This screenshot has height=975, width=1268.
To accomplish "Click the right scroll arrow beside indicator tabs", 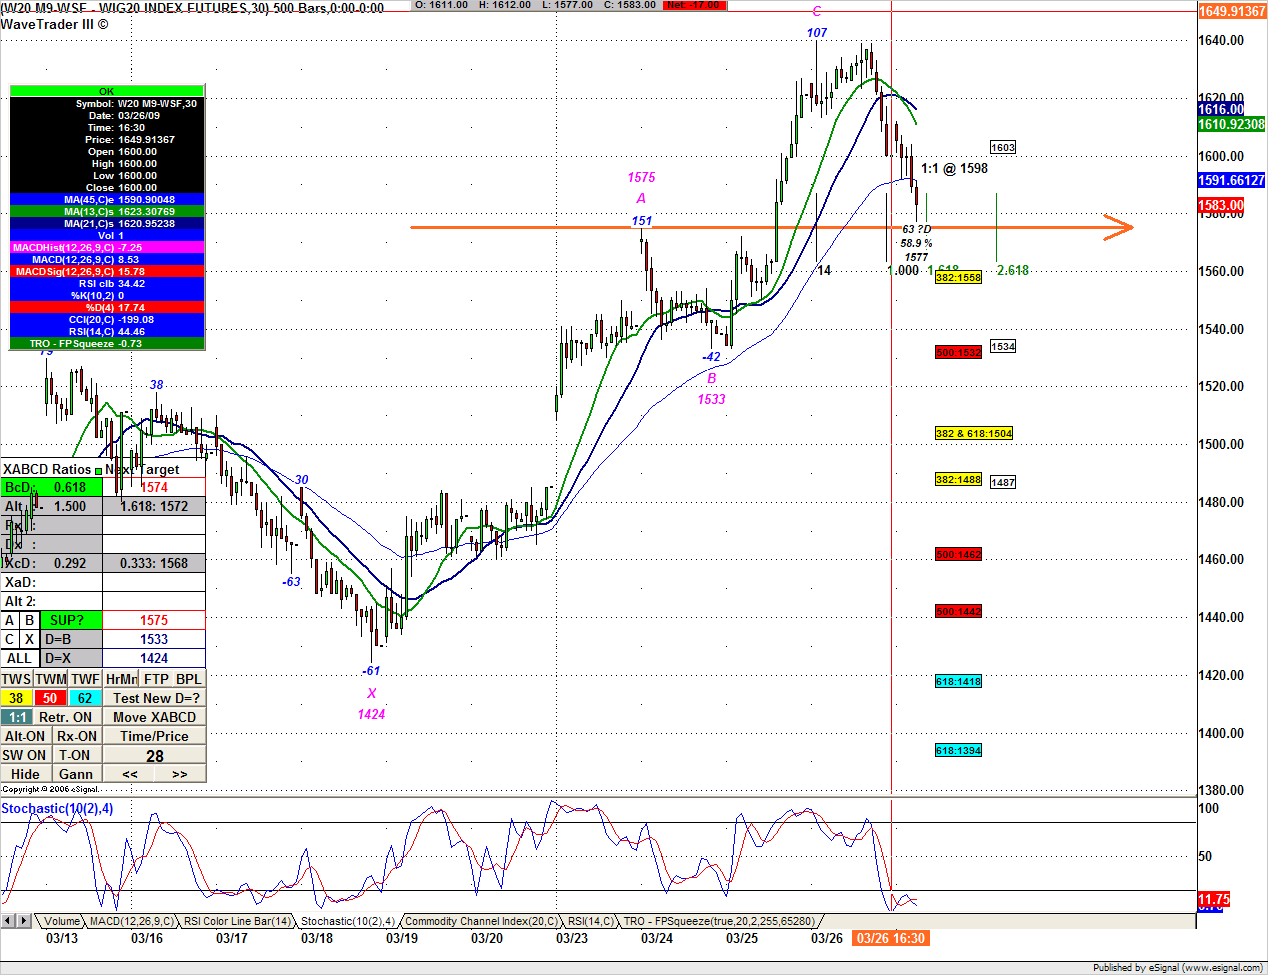I will coord(24,921).
